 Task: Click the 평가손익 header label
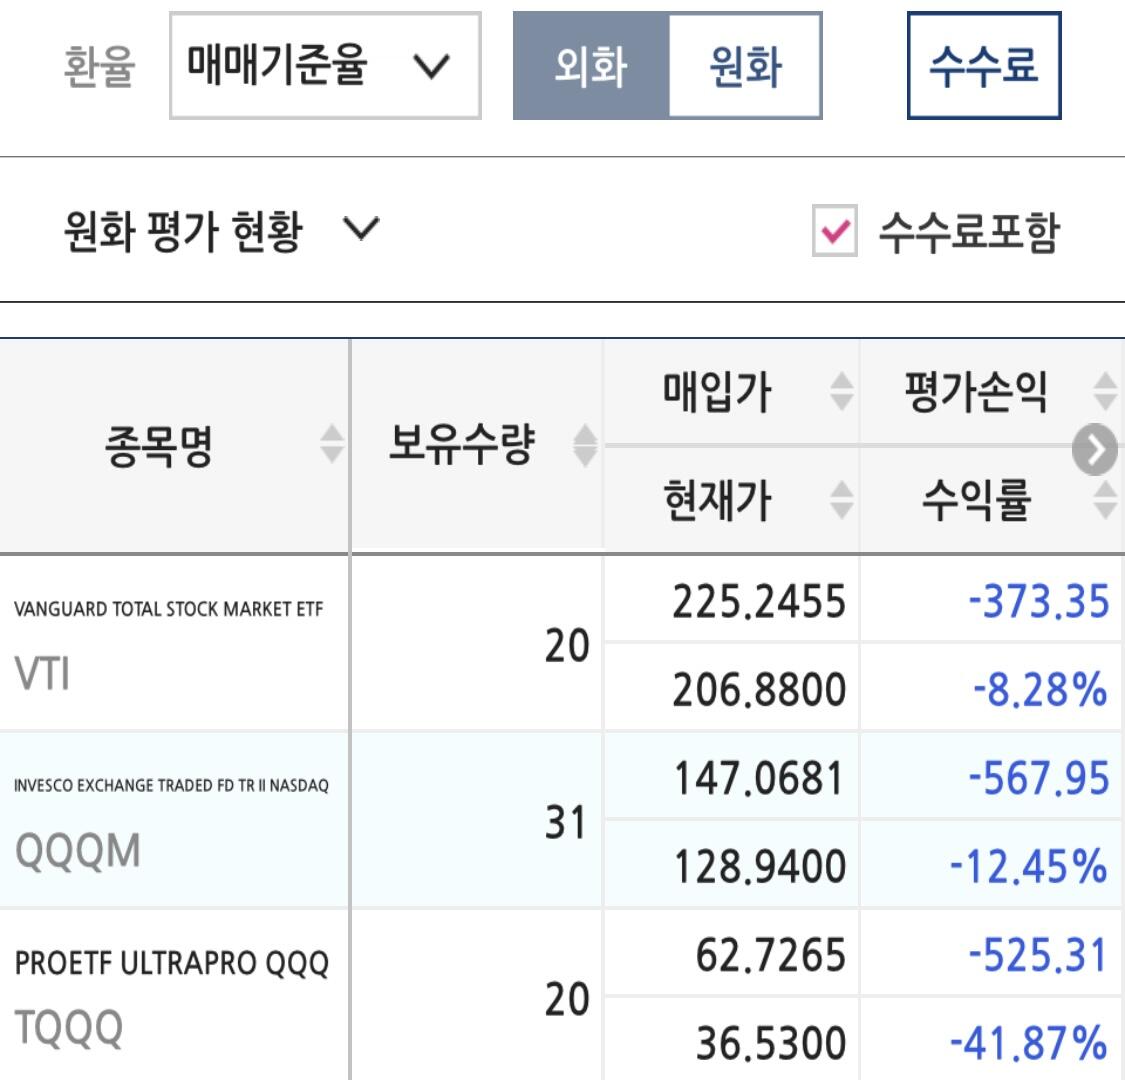[976, 392]
